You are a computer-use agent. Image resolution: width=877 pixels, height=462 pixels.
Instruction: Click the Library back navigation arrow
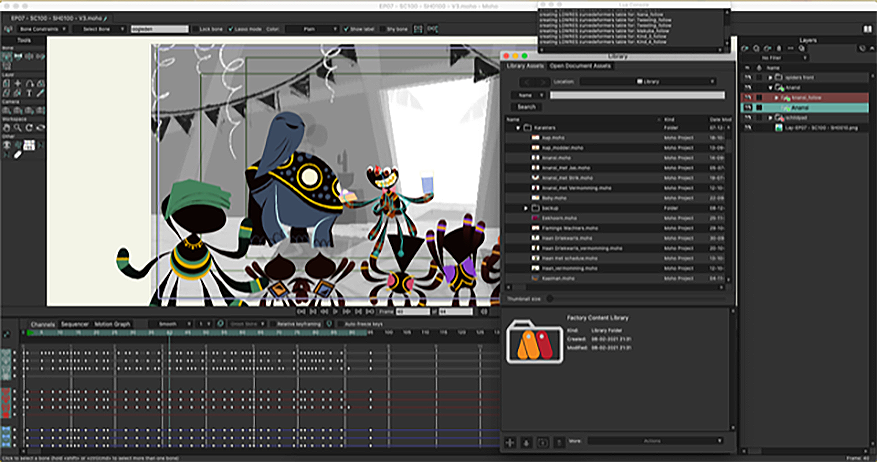(526, 82)
